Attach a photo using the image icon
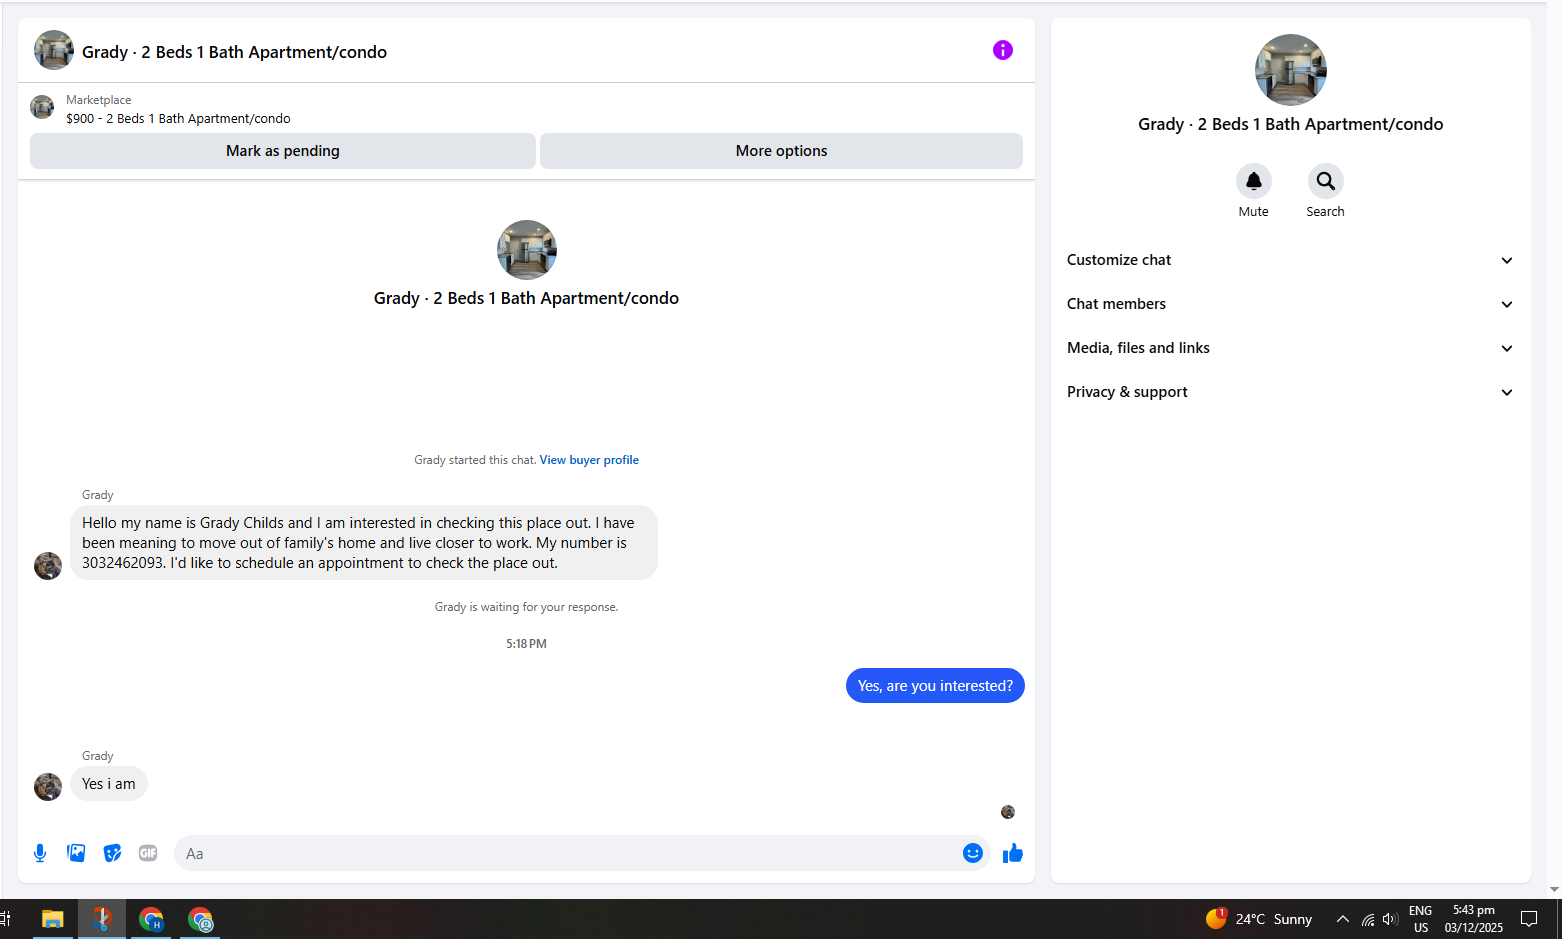 pos(76,853)
